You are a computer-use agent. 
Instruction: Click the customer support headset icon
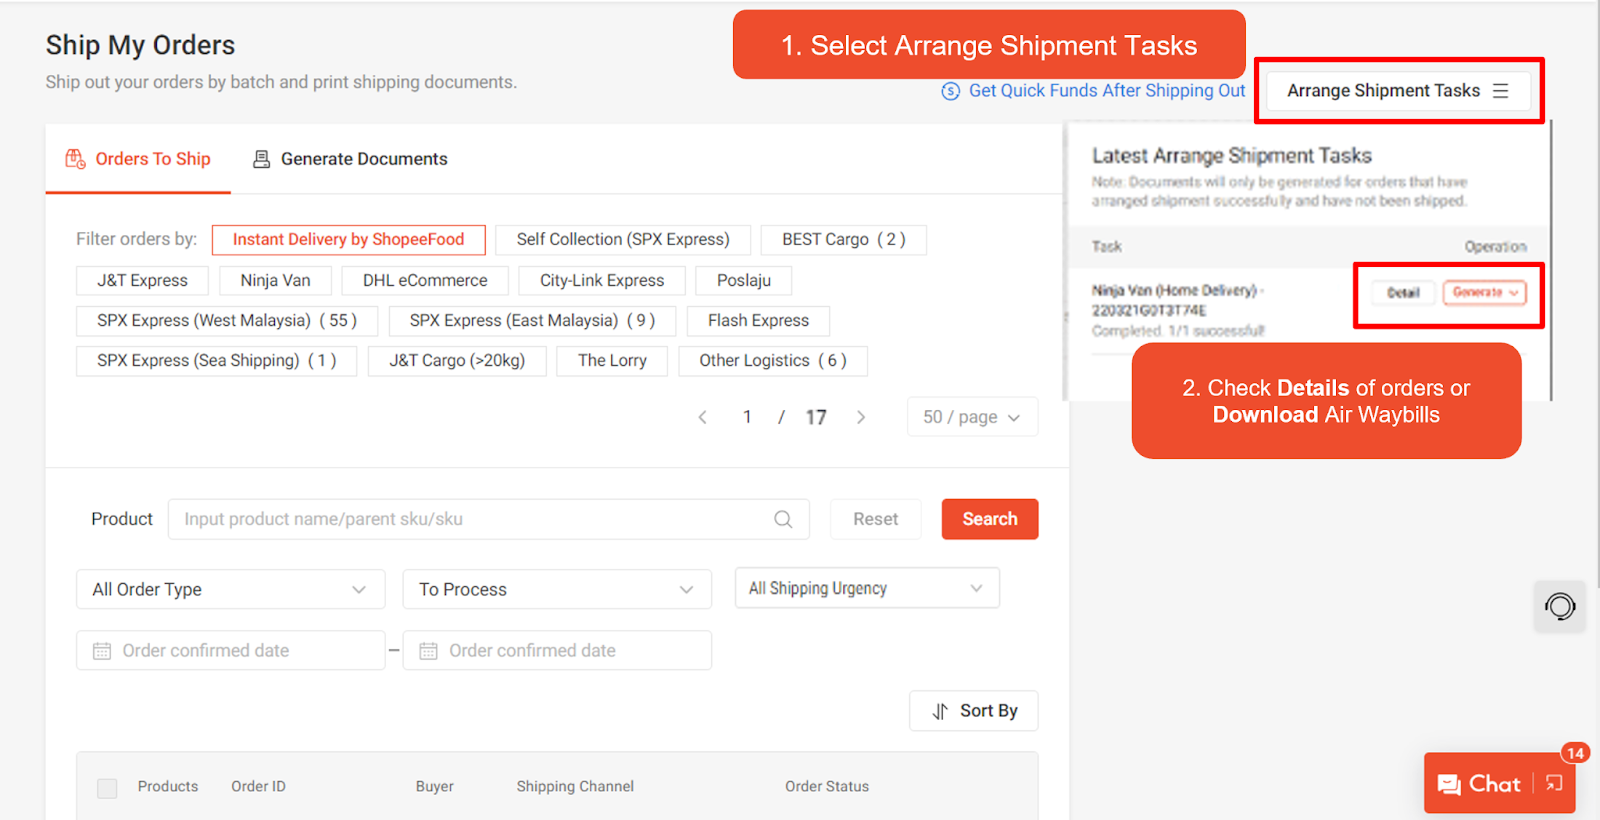pyautogui.click(x=1560, y=607)
